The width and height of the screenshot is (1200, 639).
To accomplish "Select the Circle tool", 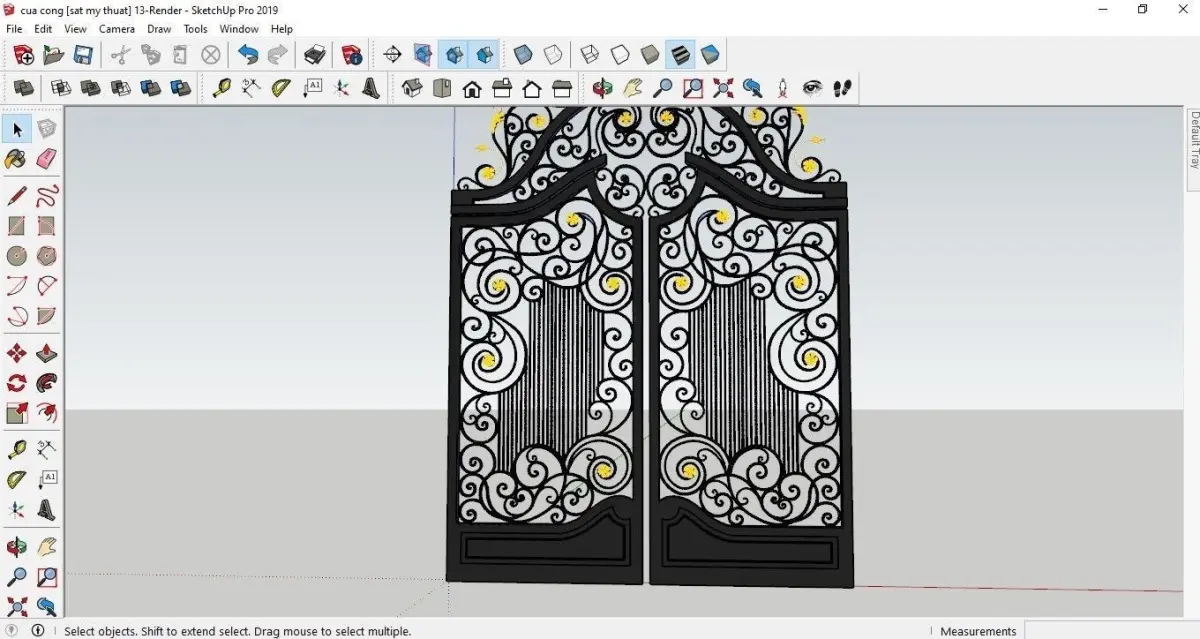I will (17, 256).
